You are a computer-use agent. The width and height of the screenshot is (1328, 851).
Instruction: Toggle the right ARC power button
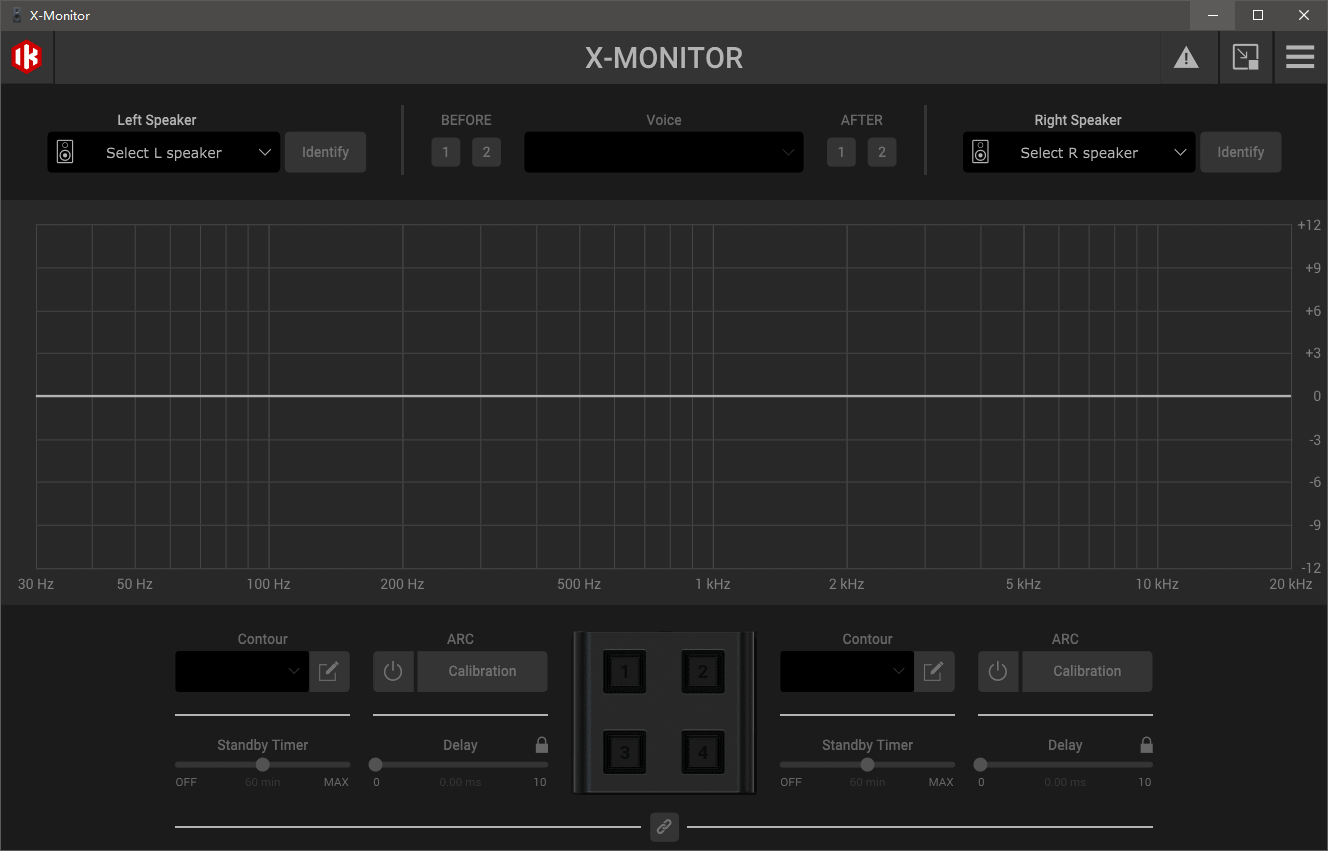[998, 672]
